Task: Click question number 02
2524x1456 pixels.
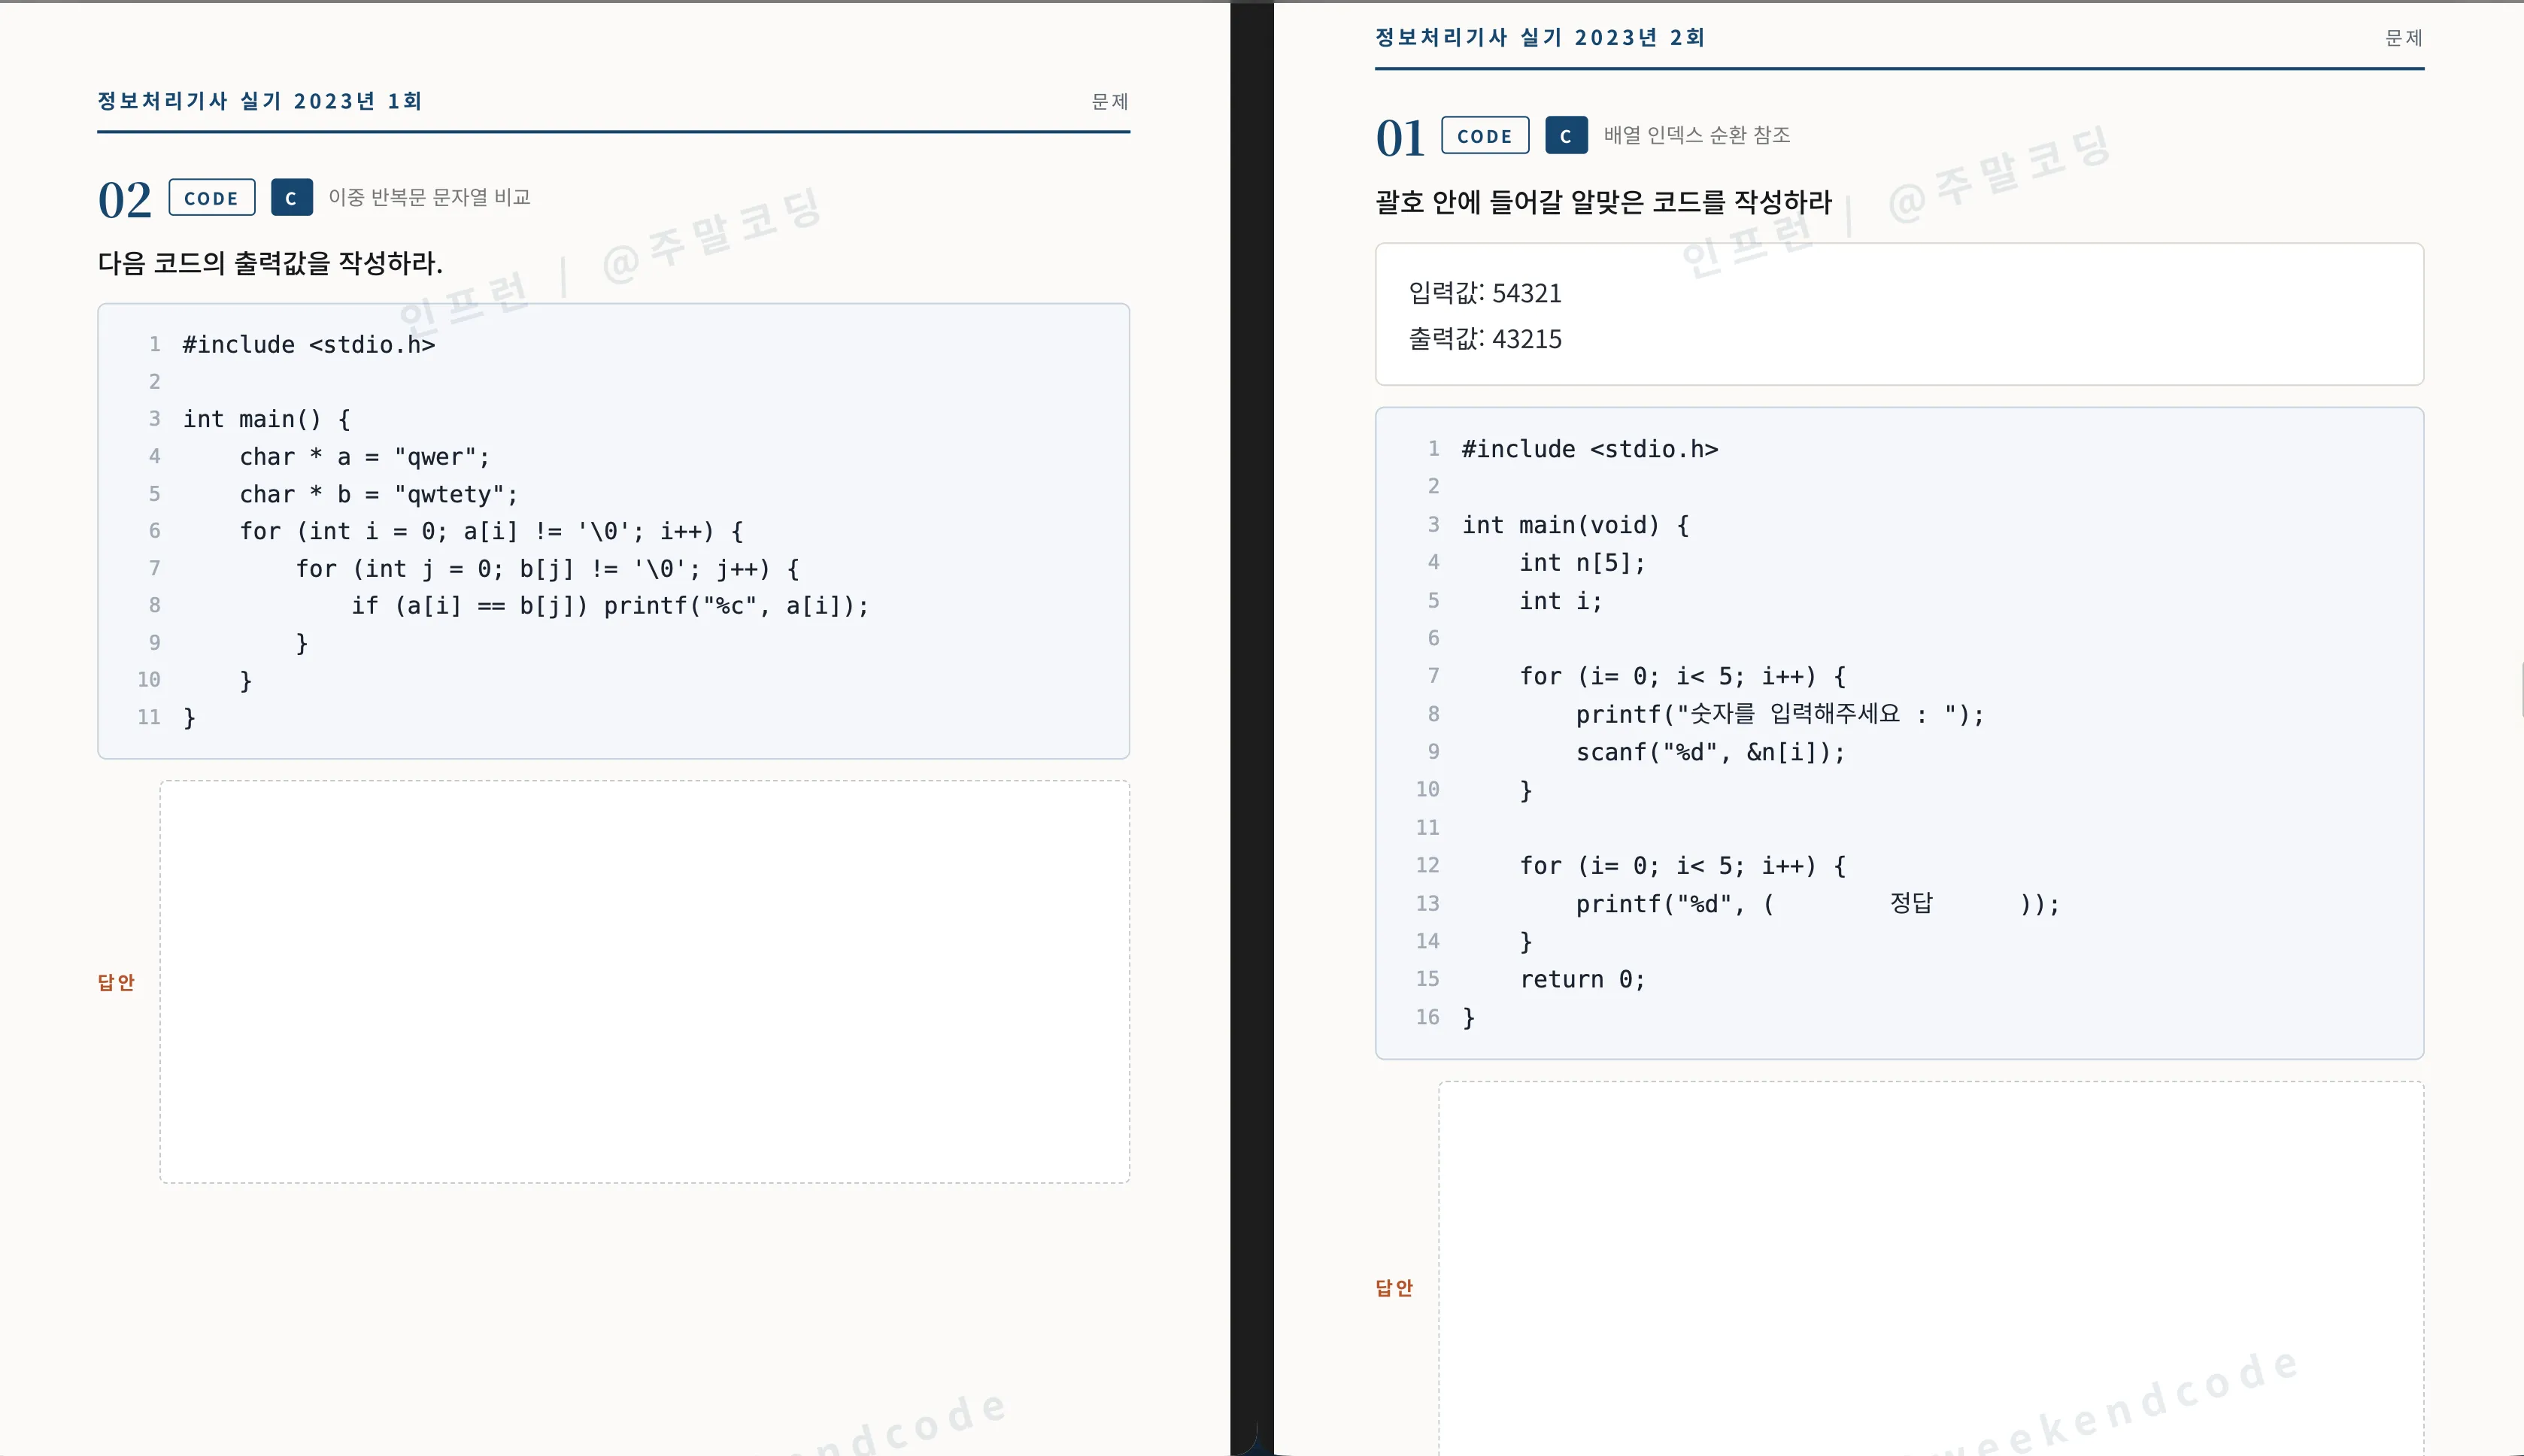Action: pyautogui.click(x=125, y=199)
